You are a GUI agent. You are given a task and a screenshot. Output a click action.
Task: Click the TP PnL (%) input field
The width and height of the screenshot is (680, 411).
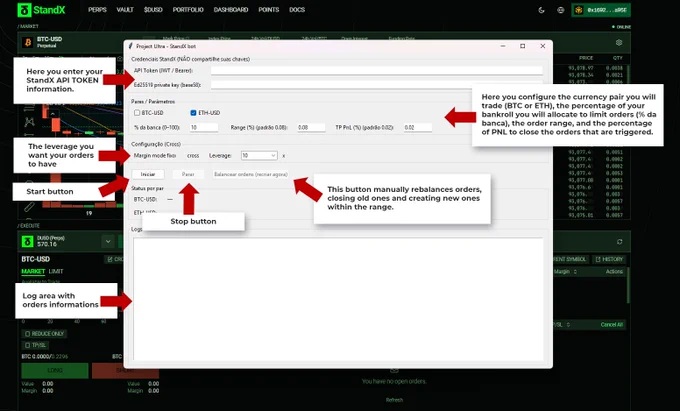(418, 127)
